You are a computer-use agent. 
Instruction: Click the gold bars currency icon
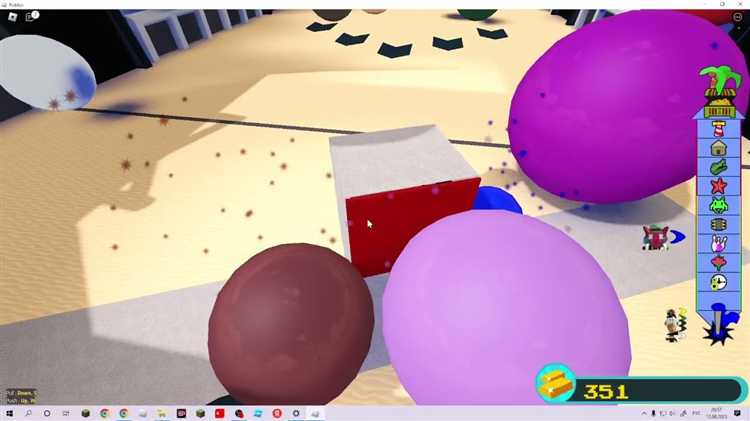[x=555, y=383]
